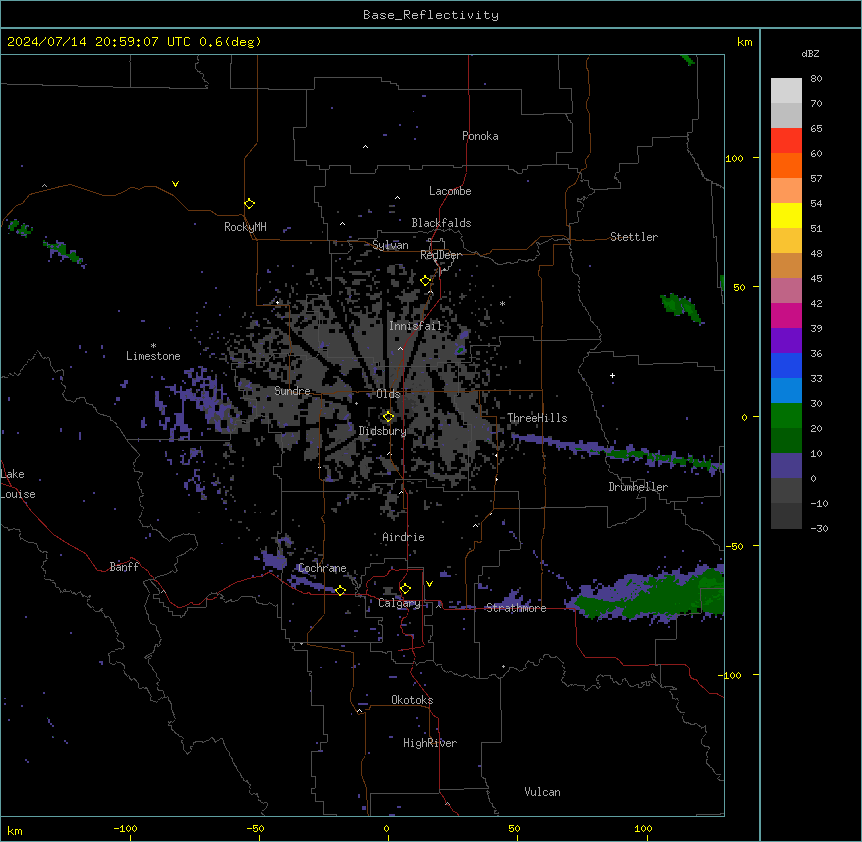Click the yellow v marker northwest of RockyMH
This screenshot has height=842, width=862.
(x=175, y=184)
